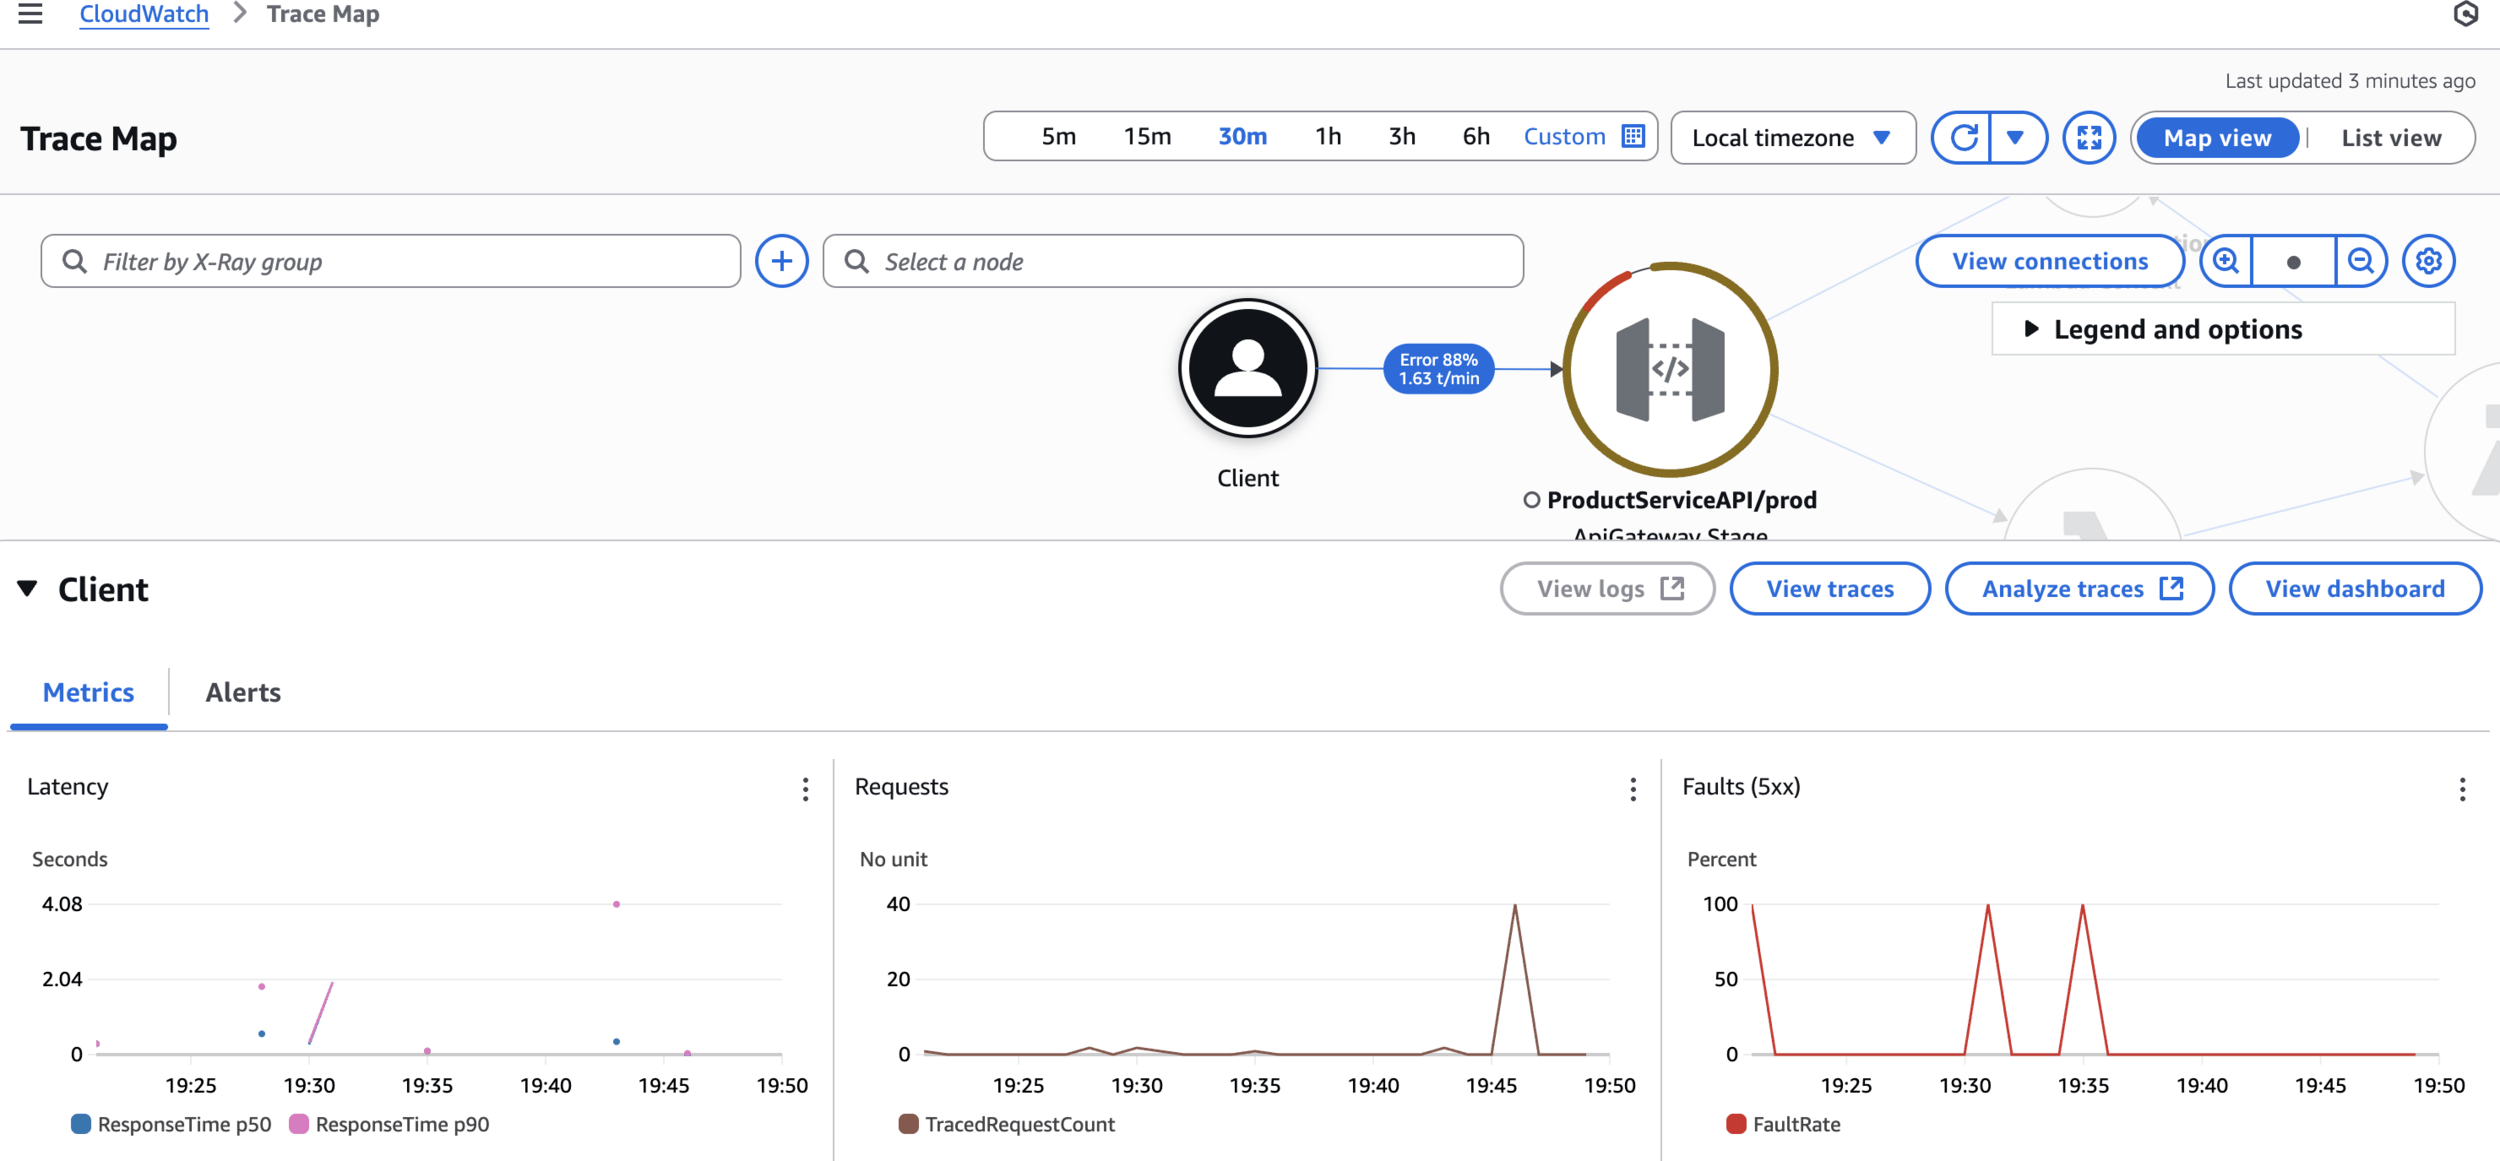Click the Client node icon

pos(1247,368)
